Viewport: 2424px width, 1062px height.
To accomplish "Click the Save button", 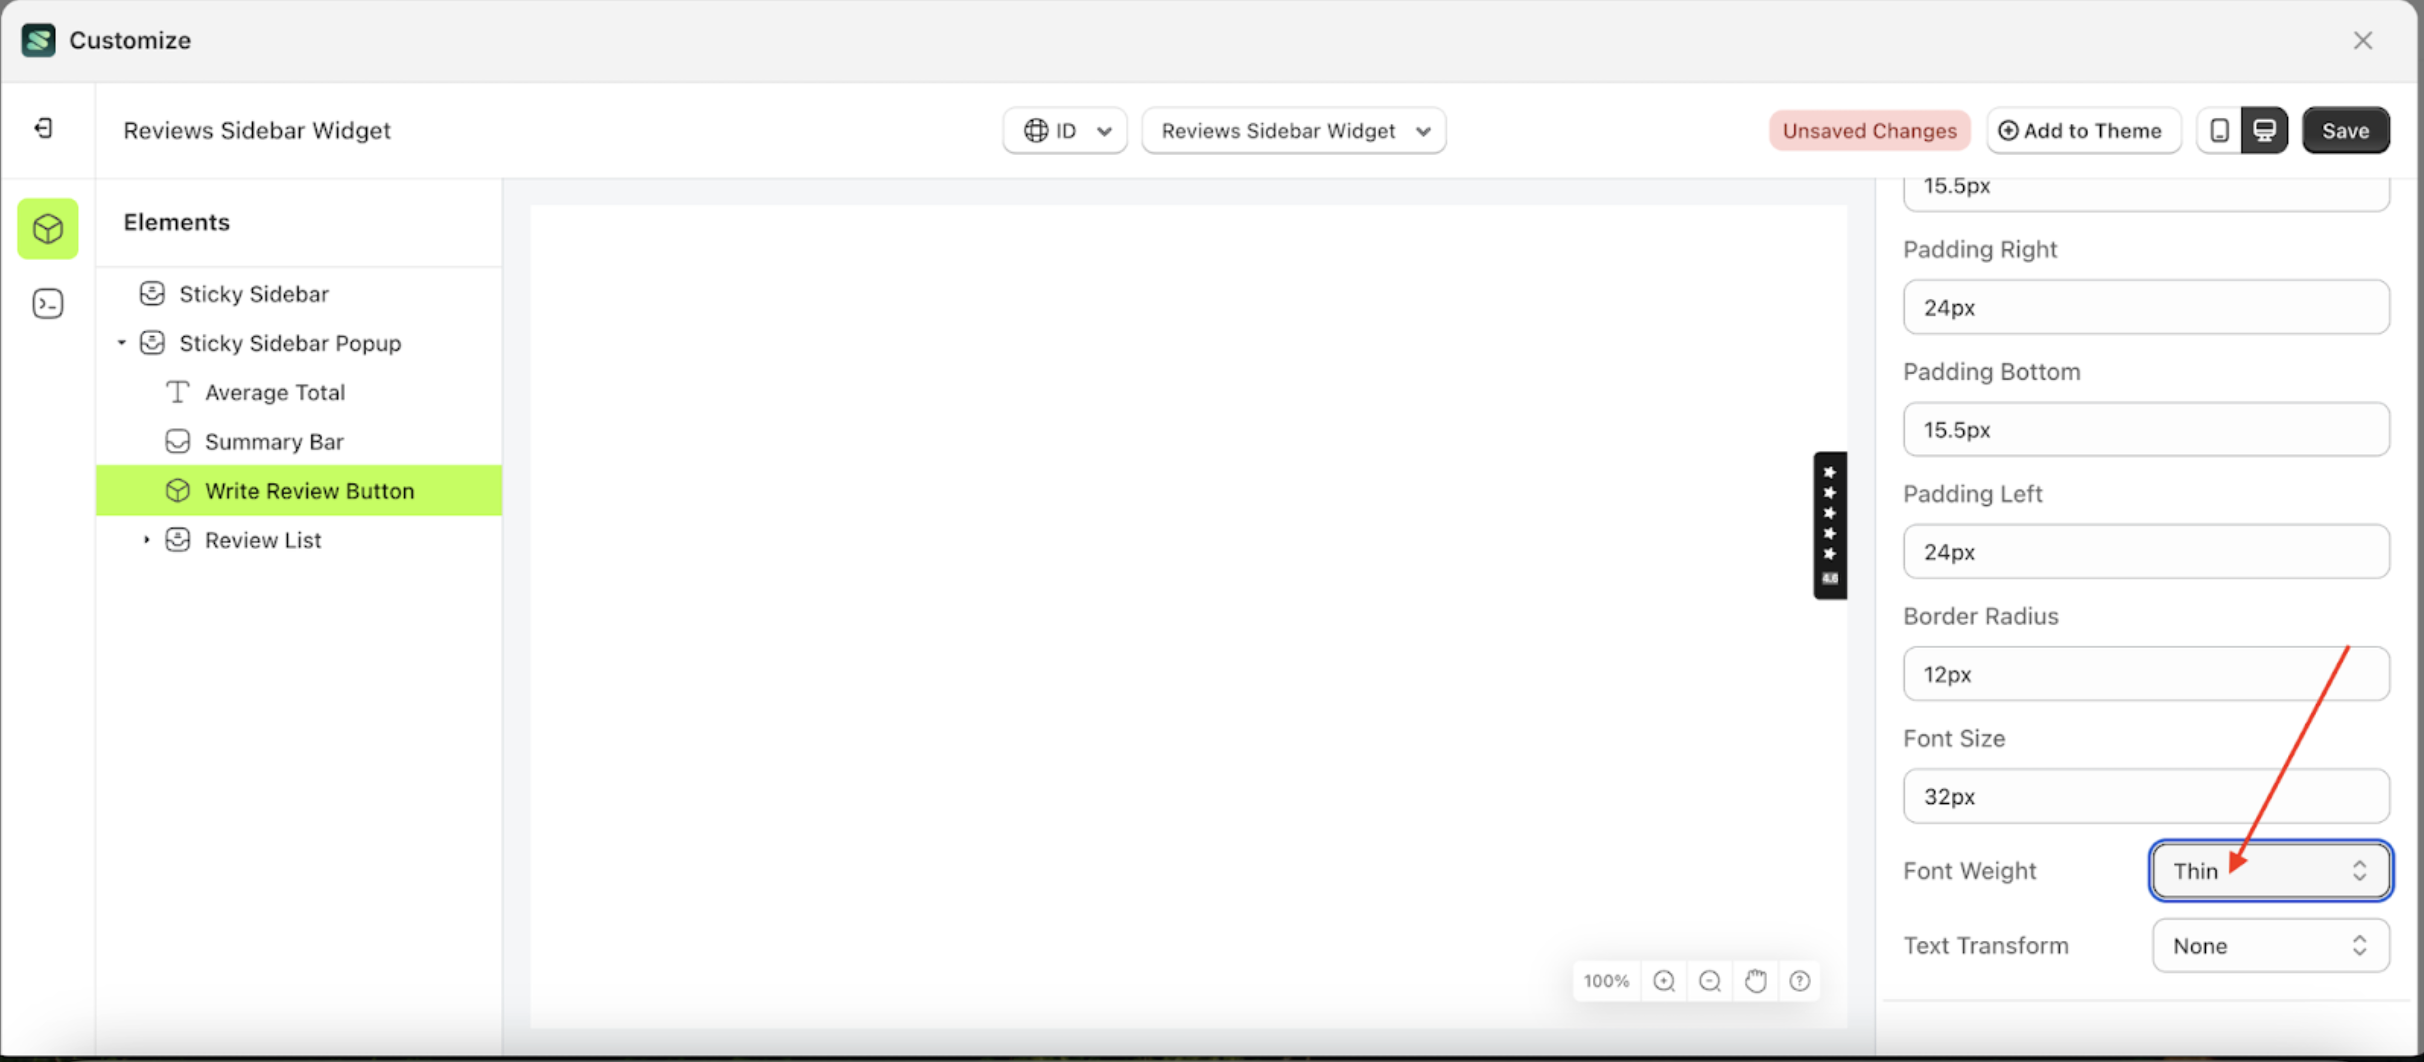I will click(2345, 130).
